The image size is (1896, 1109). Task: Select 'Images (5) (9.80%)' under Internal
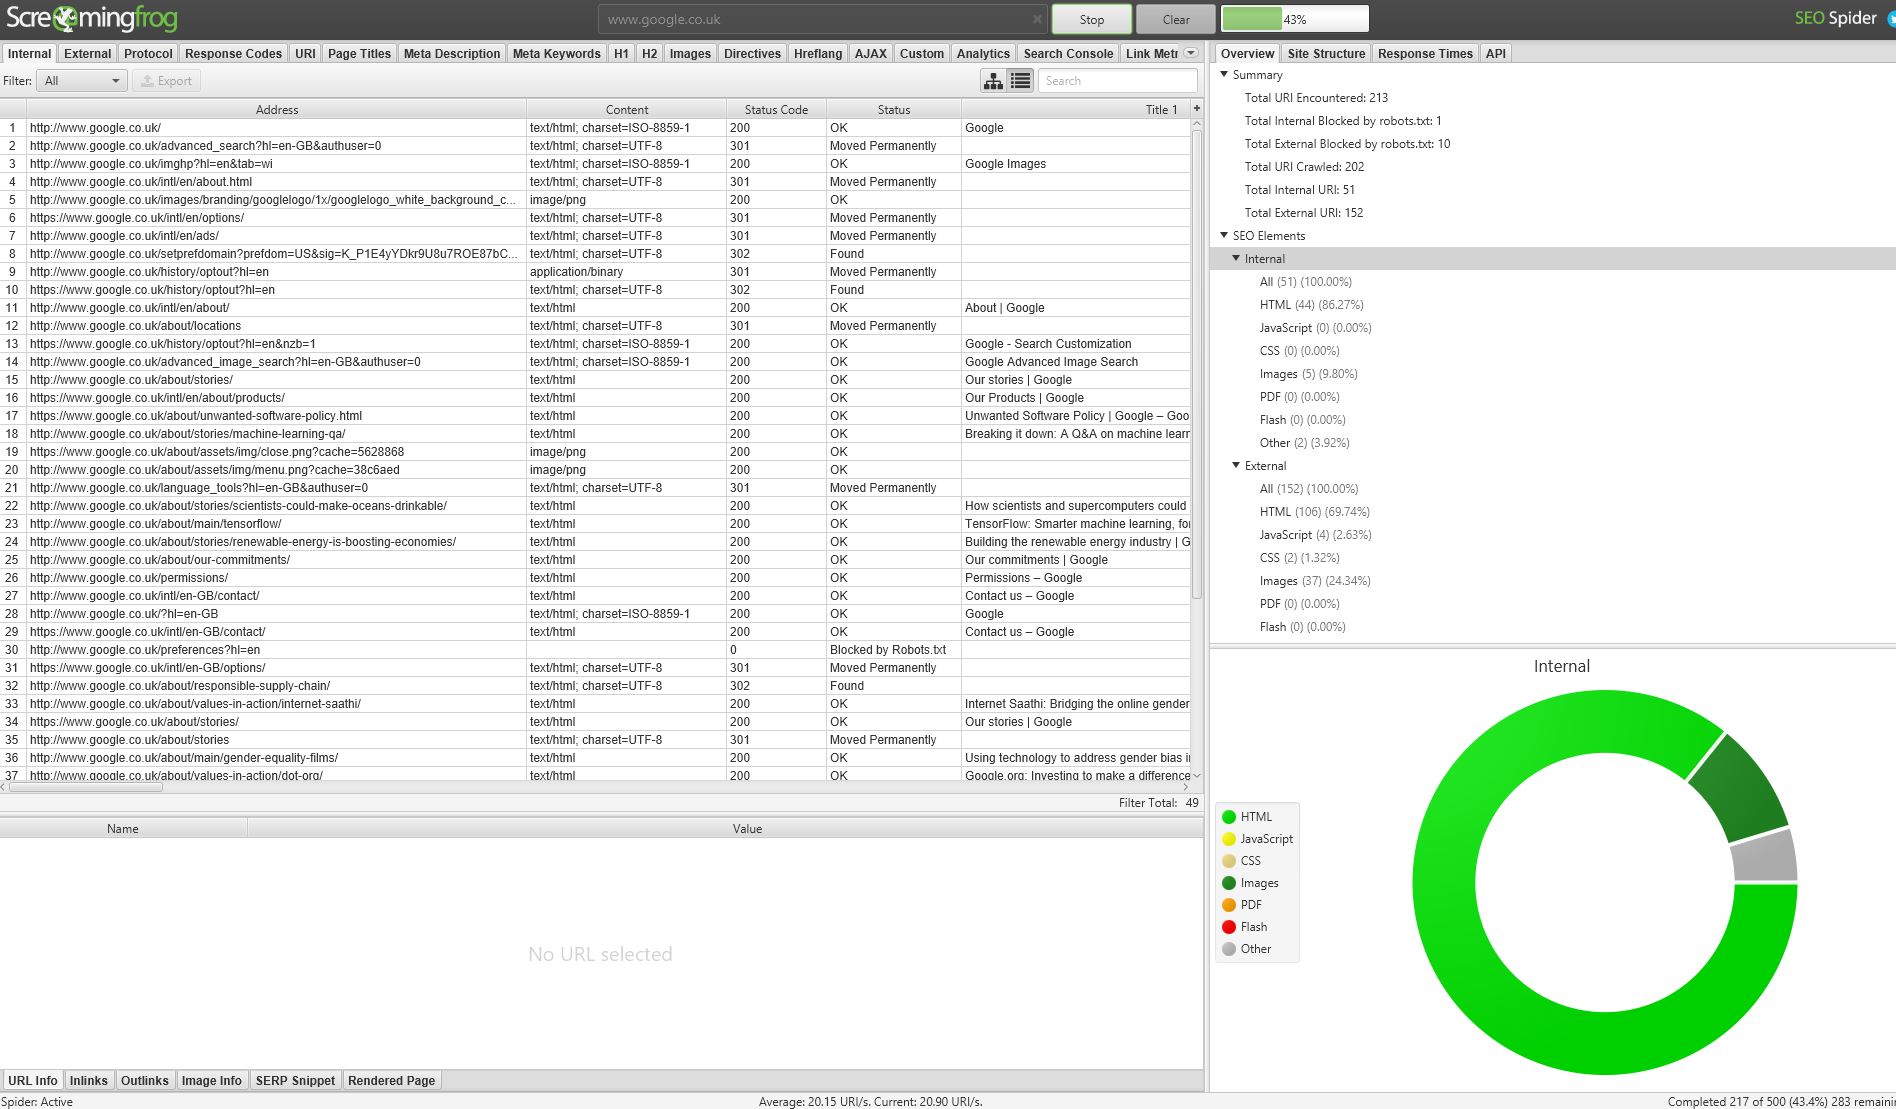[x=1308, y=374]
